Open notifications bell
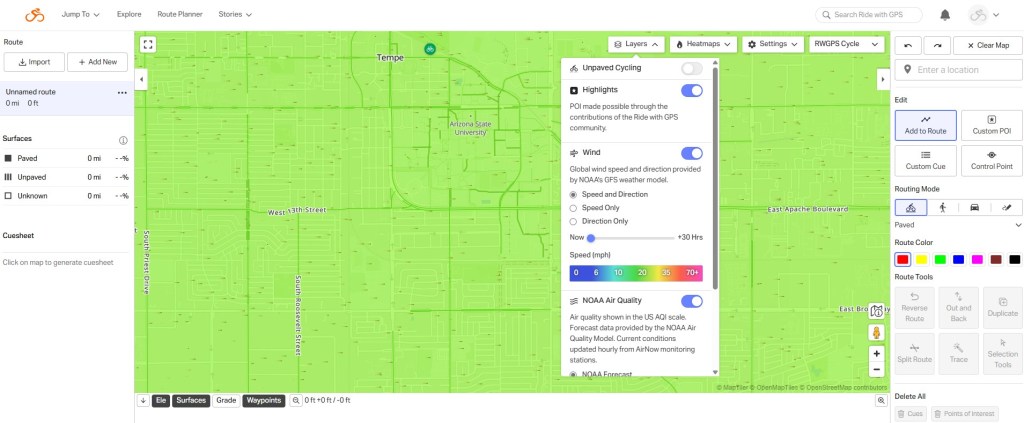 (x=945, y=14)
